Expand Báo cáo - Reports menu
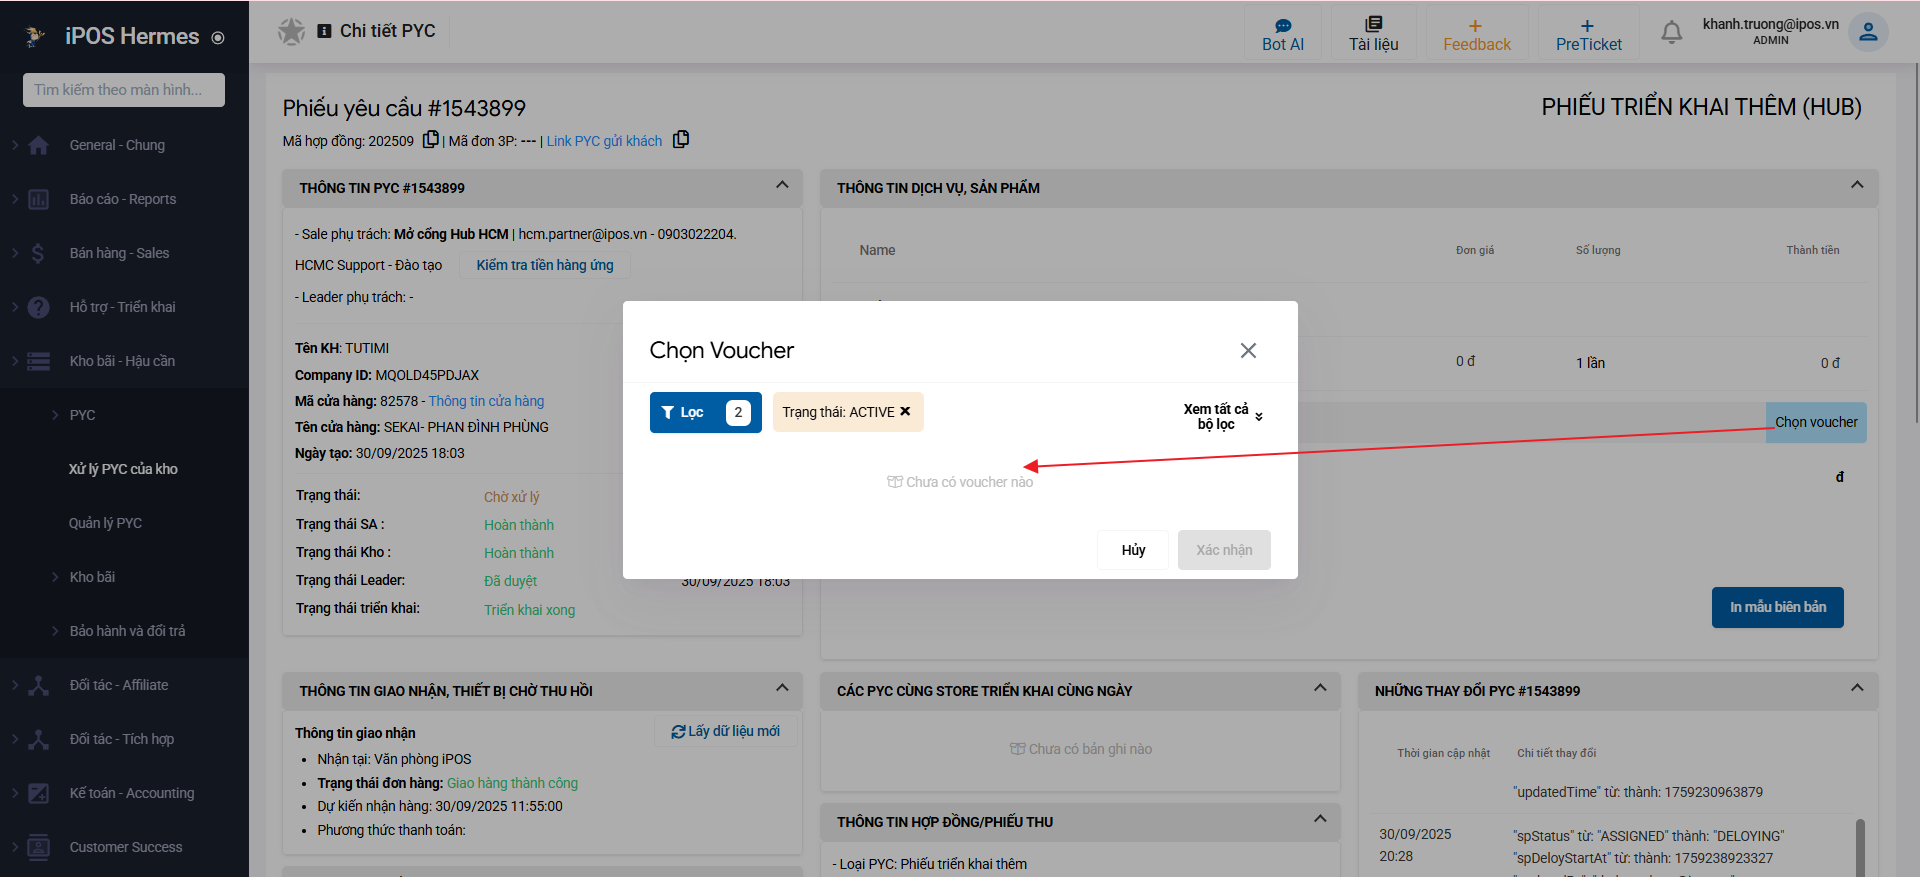 124,199
